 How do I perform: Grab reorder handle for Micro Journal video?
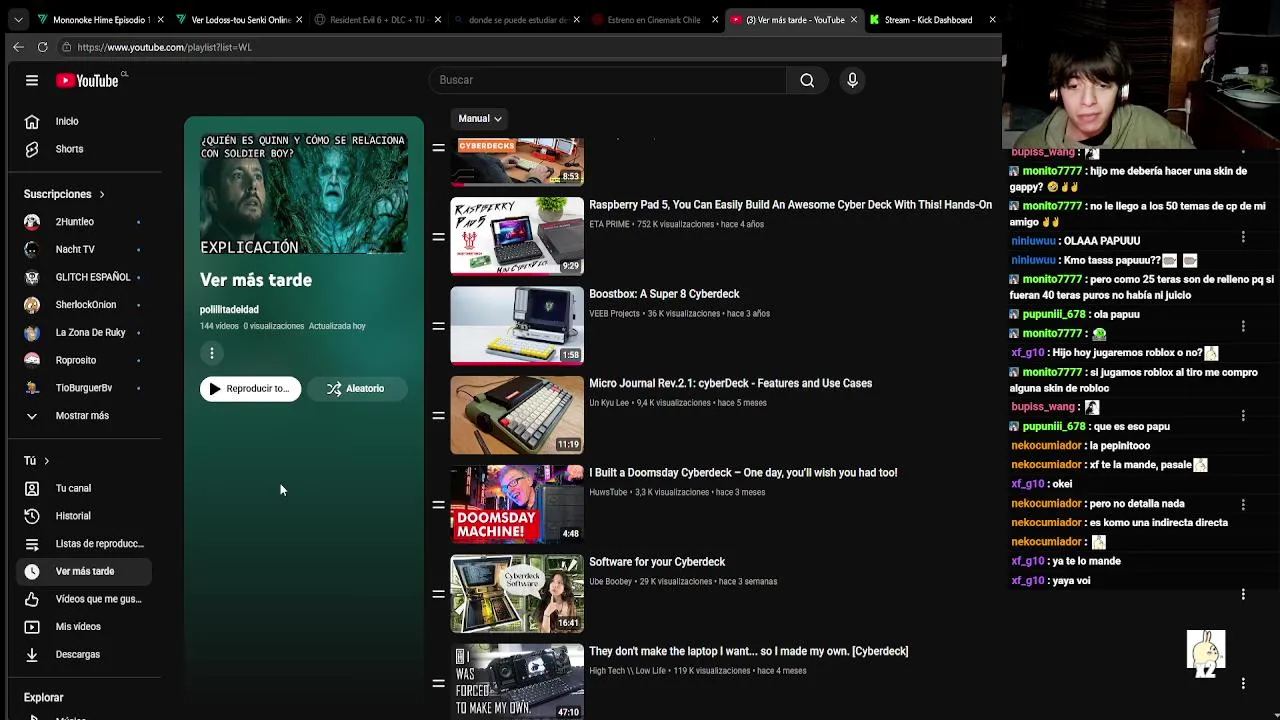click(x=438, y=415)
